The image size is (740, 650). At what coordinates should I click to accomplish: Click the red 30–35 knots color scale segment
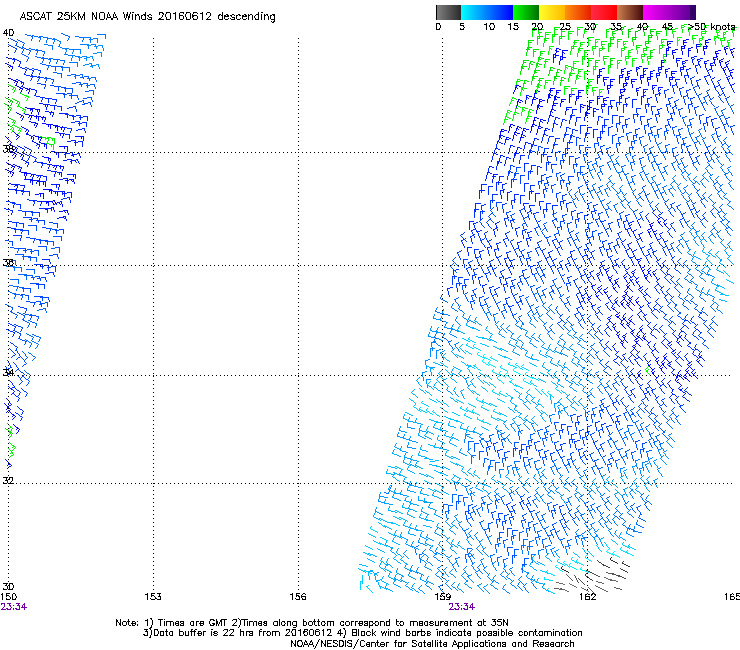pyautogui.click(x=604, y=12)
